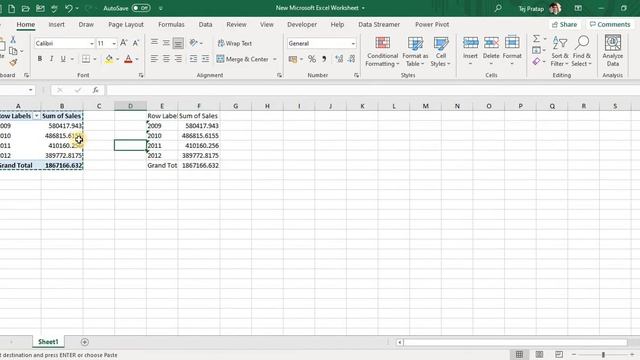The width and height of the screenshot is (640, 360).
Task: Decrease Decimal icon
Action: pyautogui.click(x=351, y=59)
